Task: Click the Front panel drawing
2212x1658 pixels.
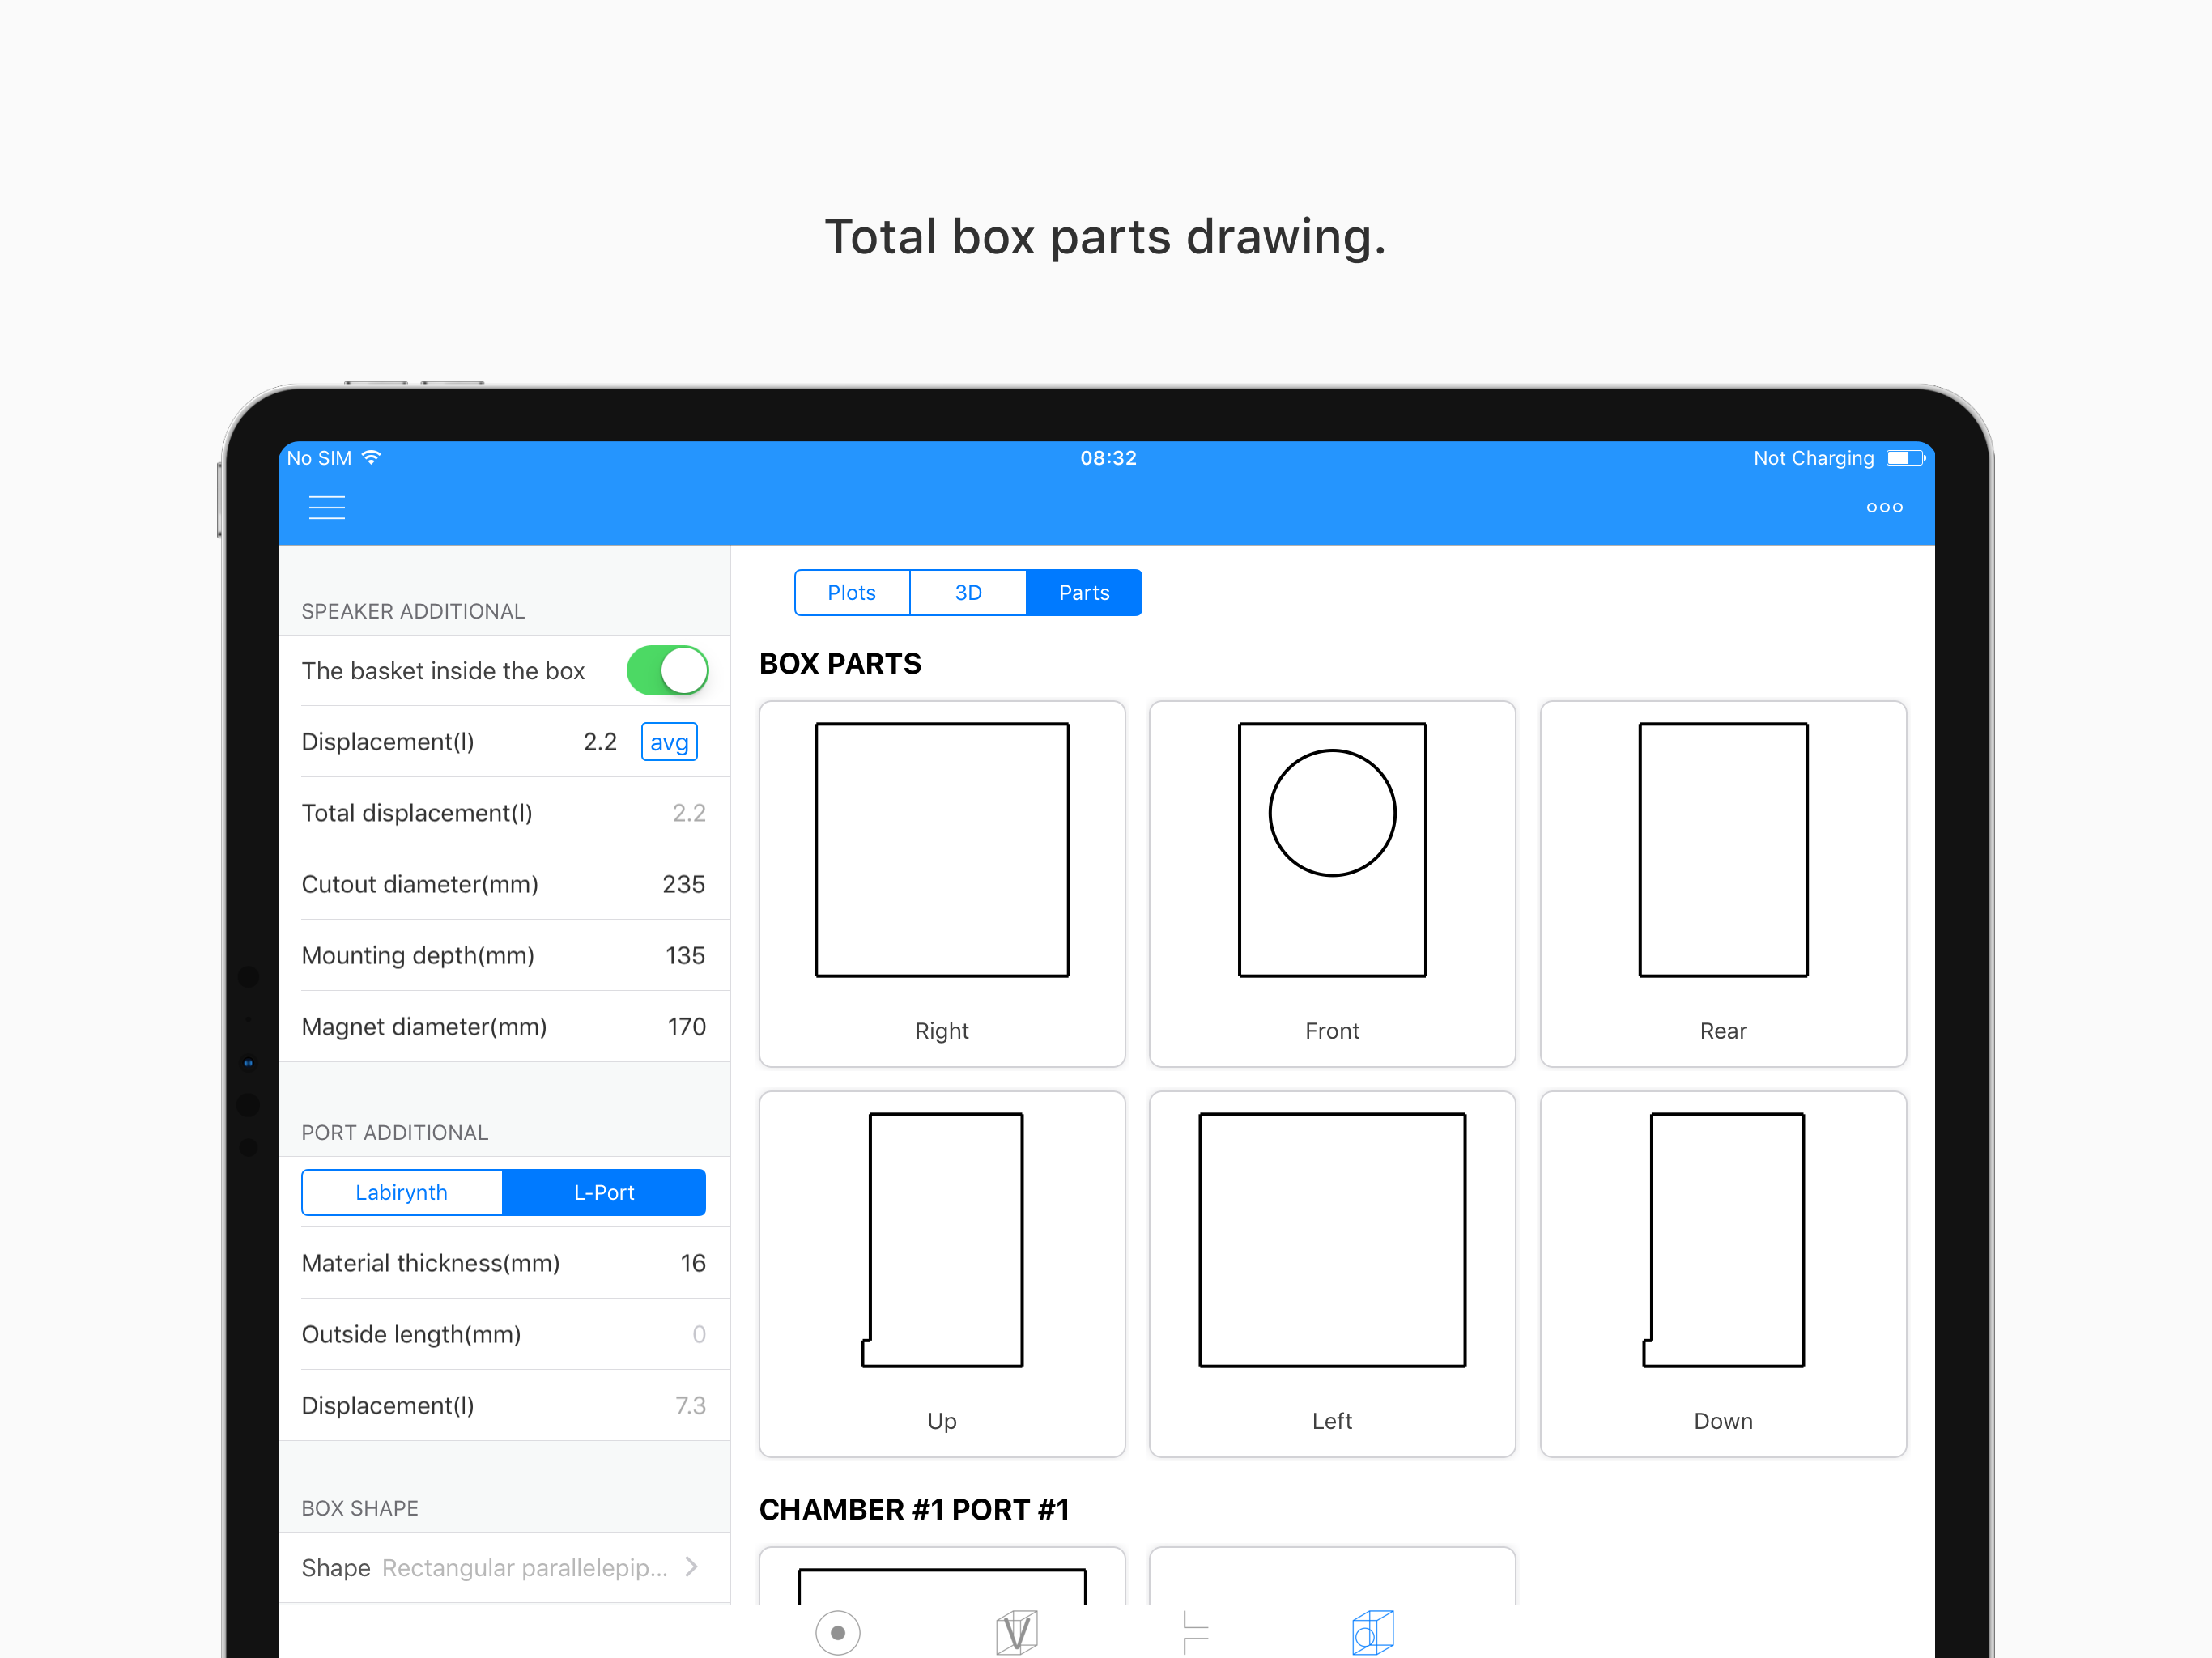Action: [1332, 883]
